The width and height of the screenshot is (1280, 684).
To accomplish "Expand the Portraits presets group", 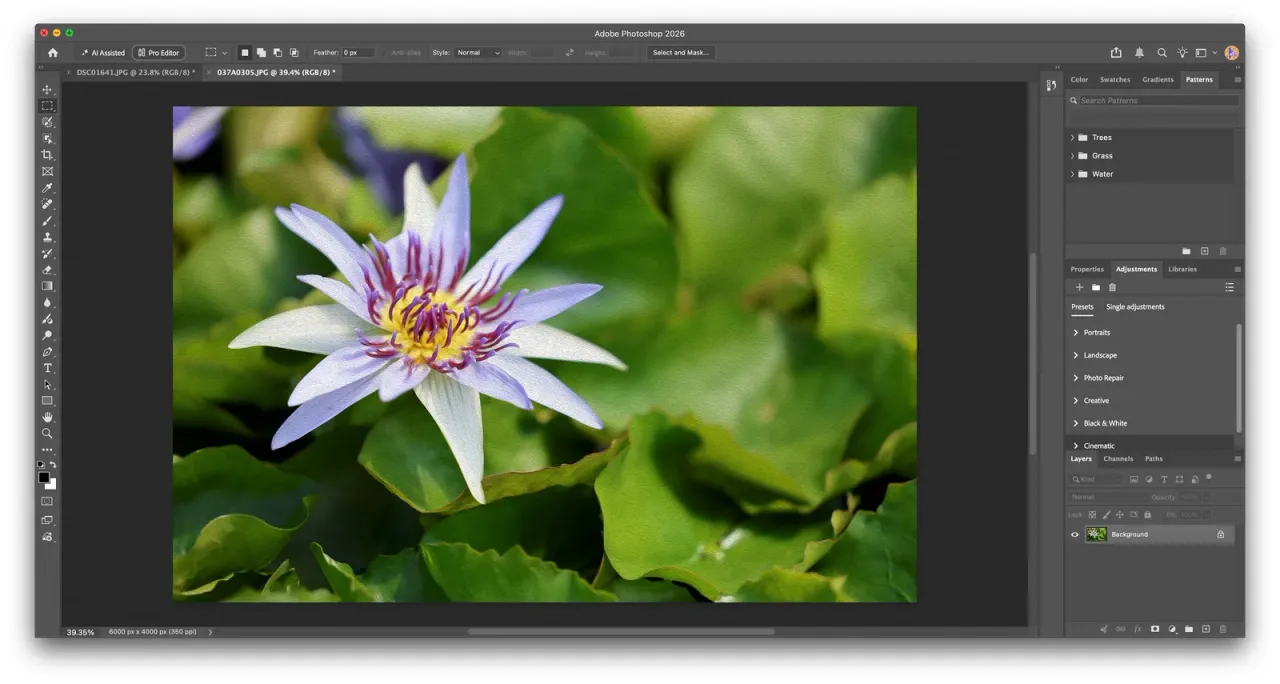I will [x=1076, y=333].
